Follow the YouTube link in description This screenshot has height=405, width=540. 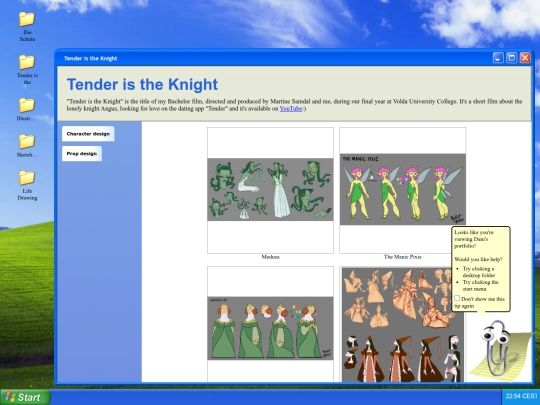point(291,108)
